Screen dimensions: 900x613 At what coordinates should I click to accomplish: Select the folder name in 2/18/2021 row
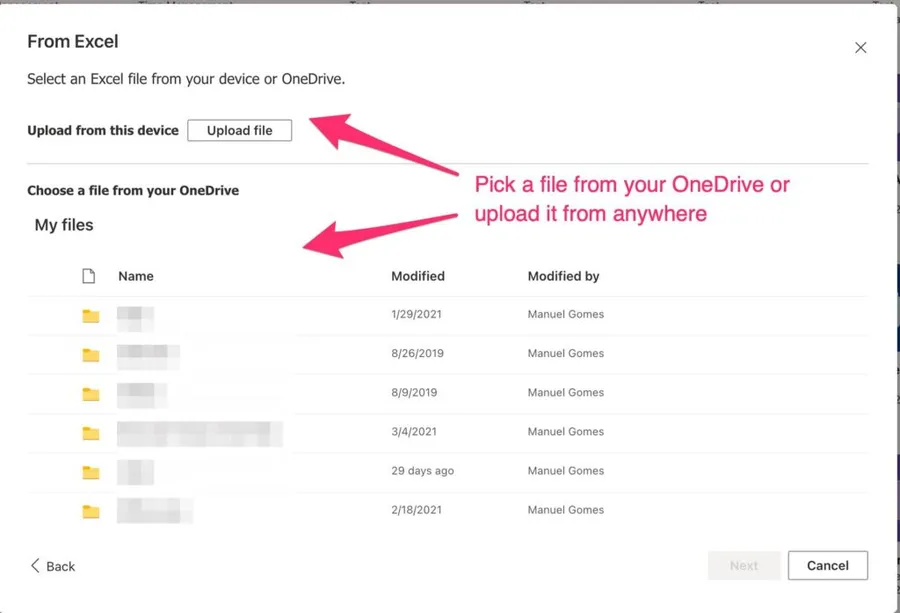[x=154, y=511]
